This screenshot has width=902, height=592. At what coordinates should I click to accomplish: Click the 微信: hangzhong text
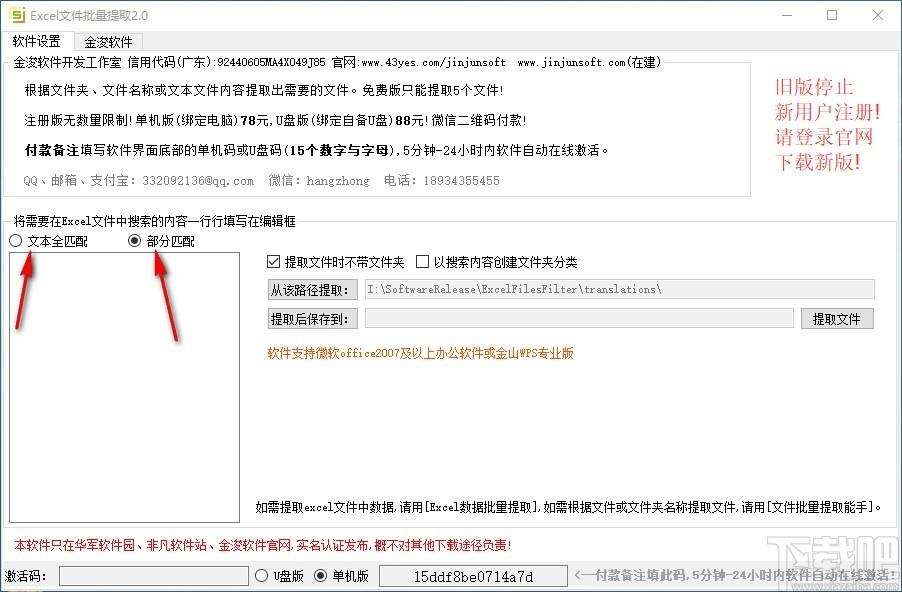click(x=319, y=181)
